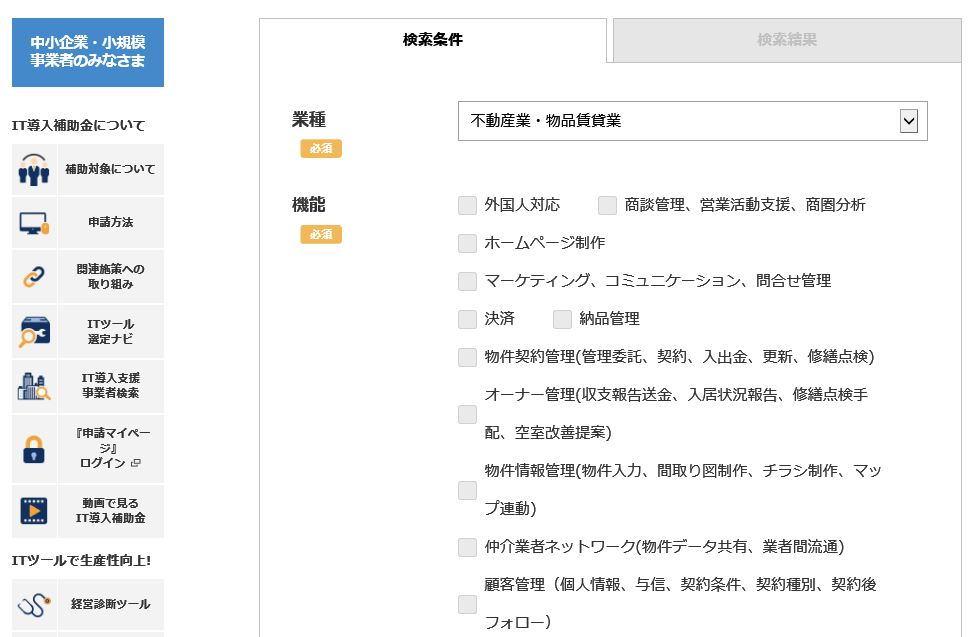Check the 決済 checkbox
Image resolution: width=980 pixels, height=637 pixels.
pyautogui.click(x=468, y=319)
